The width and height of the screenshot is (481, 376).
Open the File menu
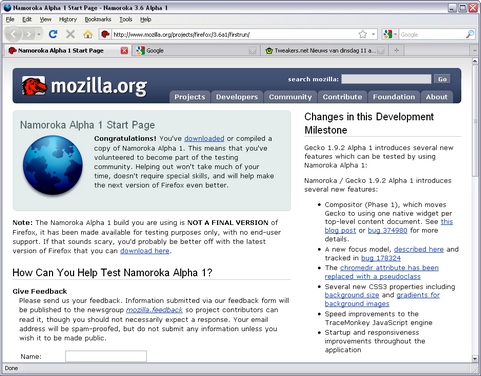tap(10, 19)
